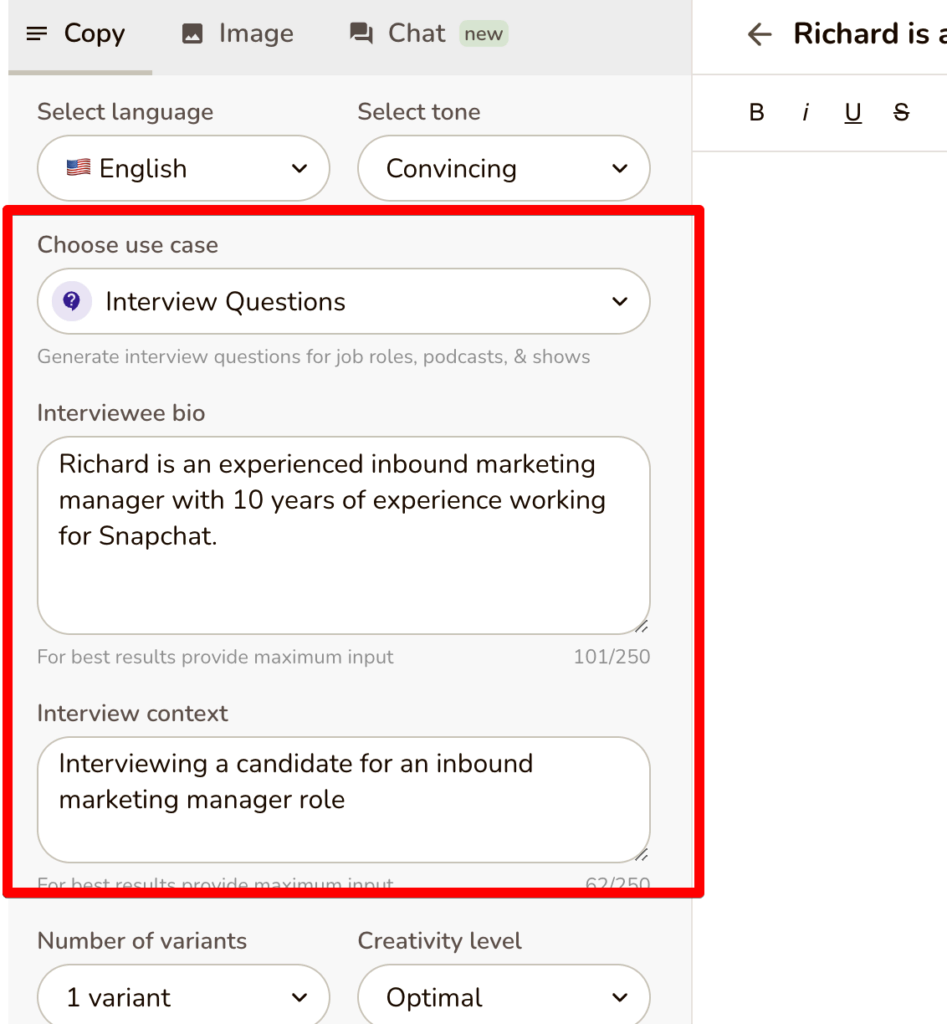Toggle bold formatting in the editor toolbar

click(757, 113)
